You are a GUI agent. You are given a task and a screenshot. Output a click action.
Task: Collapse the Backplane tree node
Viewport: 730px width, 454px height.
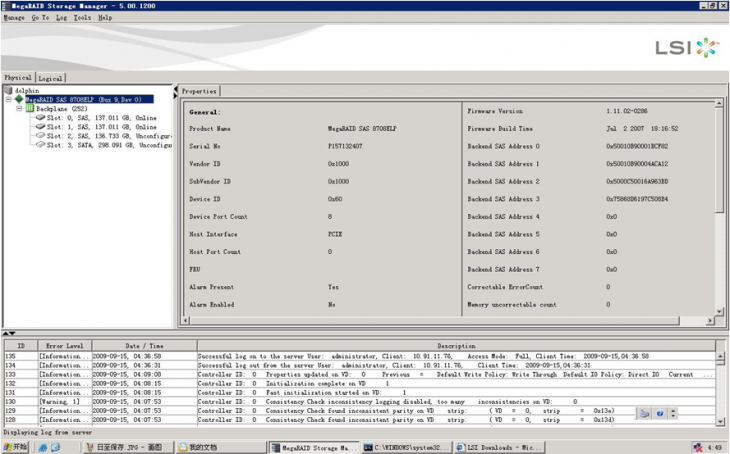click(19, 108)
